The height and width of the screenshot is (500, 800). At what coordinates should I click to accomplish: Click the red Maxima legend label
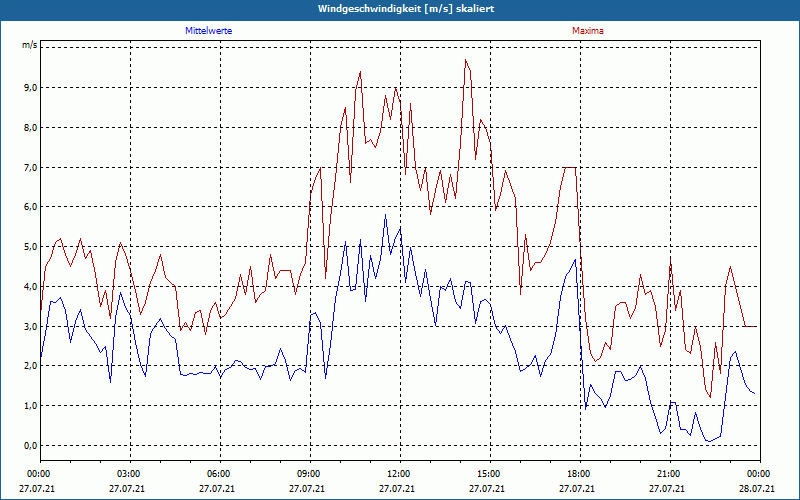click(588, 31)
